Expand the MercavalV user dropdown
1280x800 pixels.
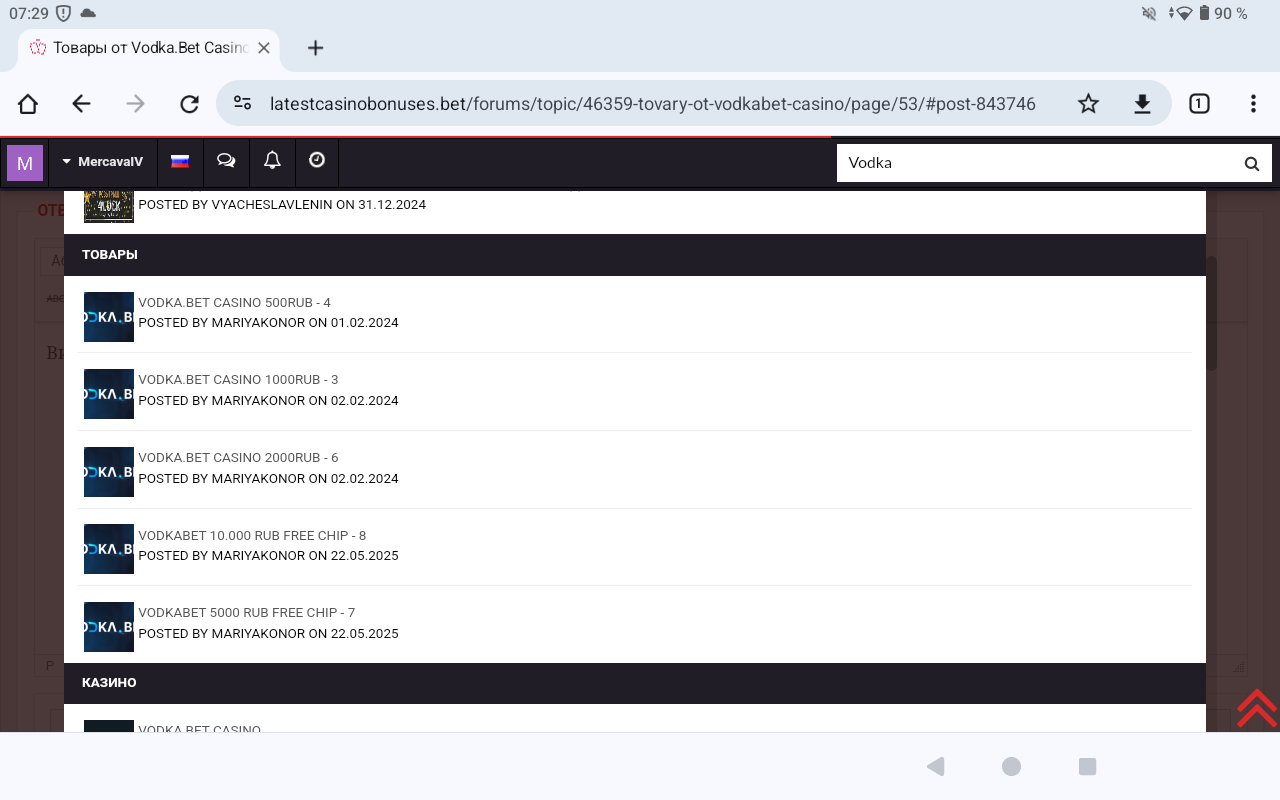click(103, 162)
